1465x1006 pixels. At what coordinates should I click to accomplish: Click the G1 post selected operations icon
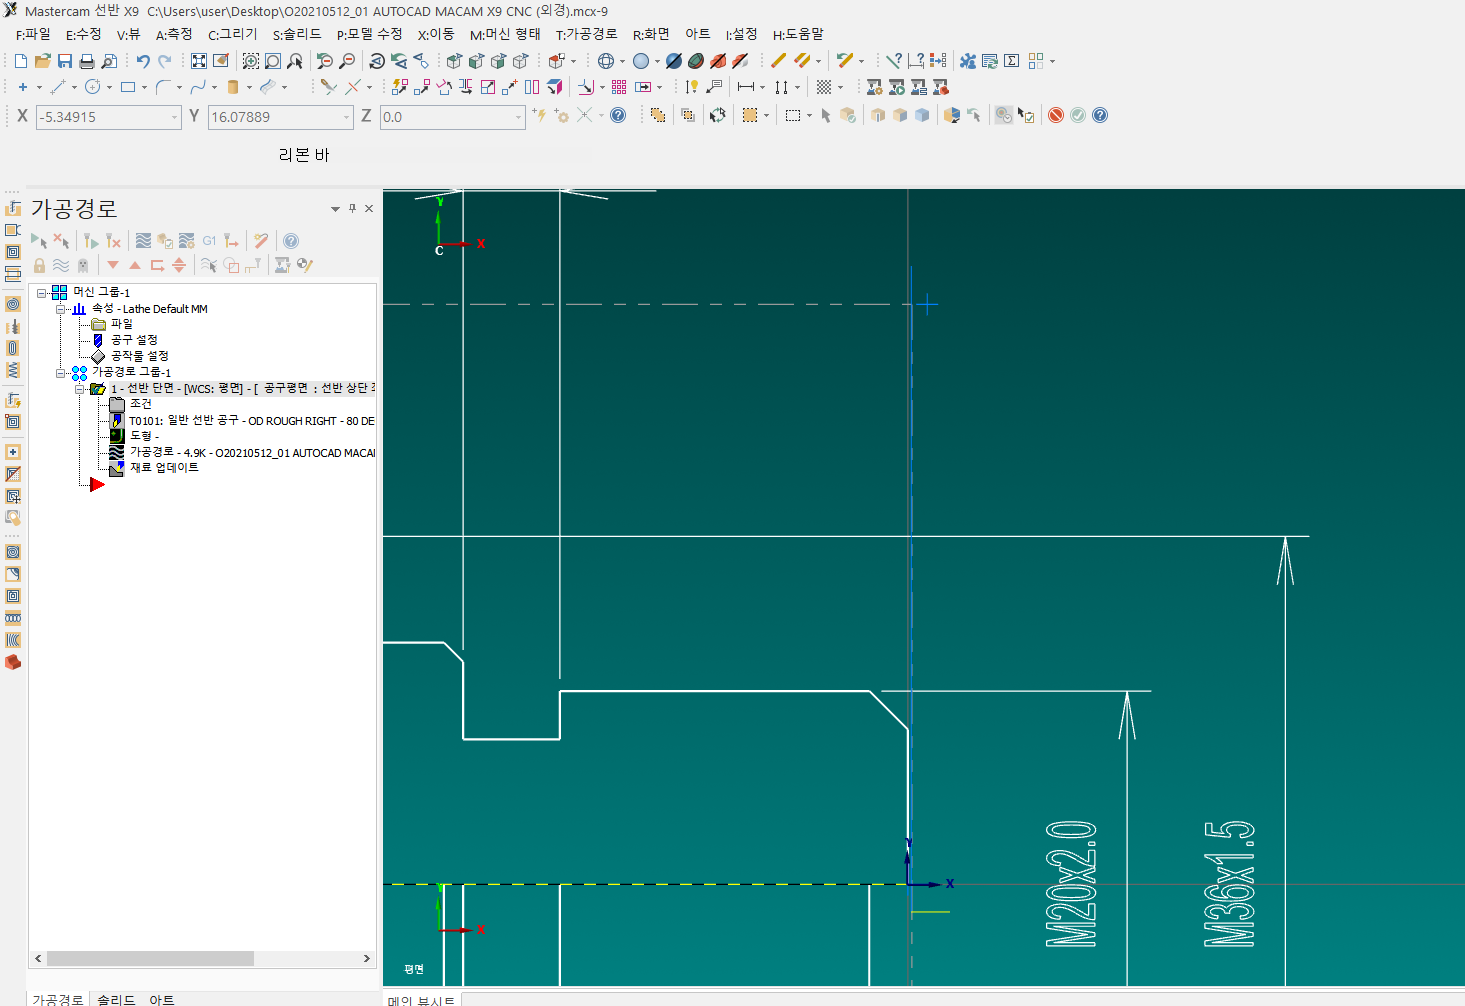click(209, 241)
